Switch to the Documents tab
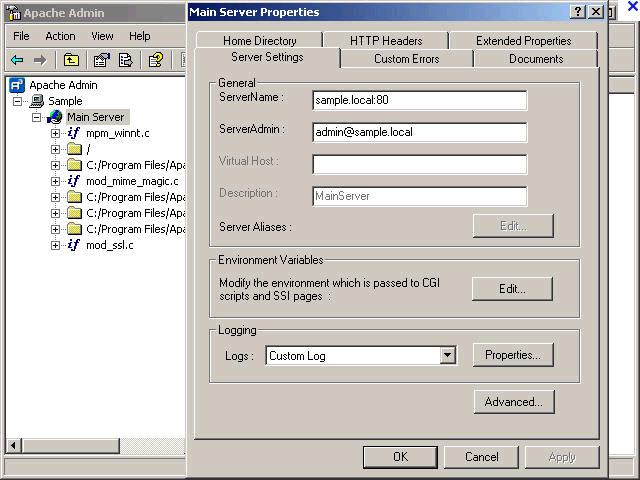Viewport: 640px width, 480px height. click(x=536, y=59)
